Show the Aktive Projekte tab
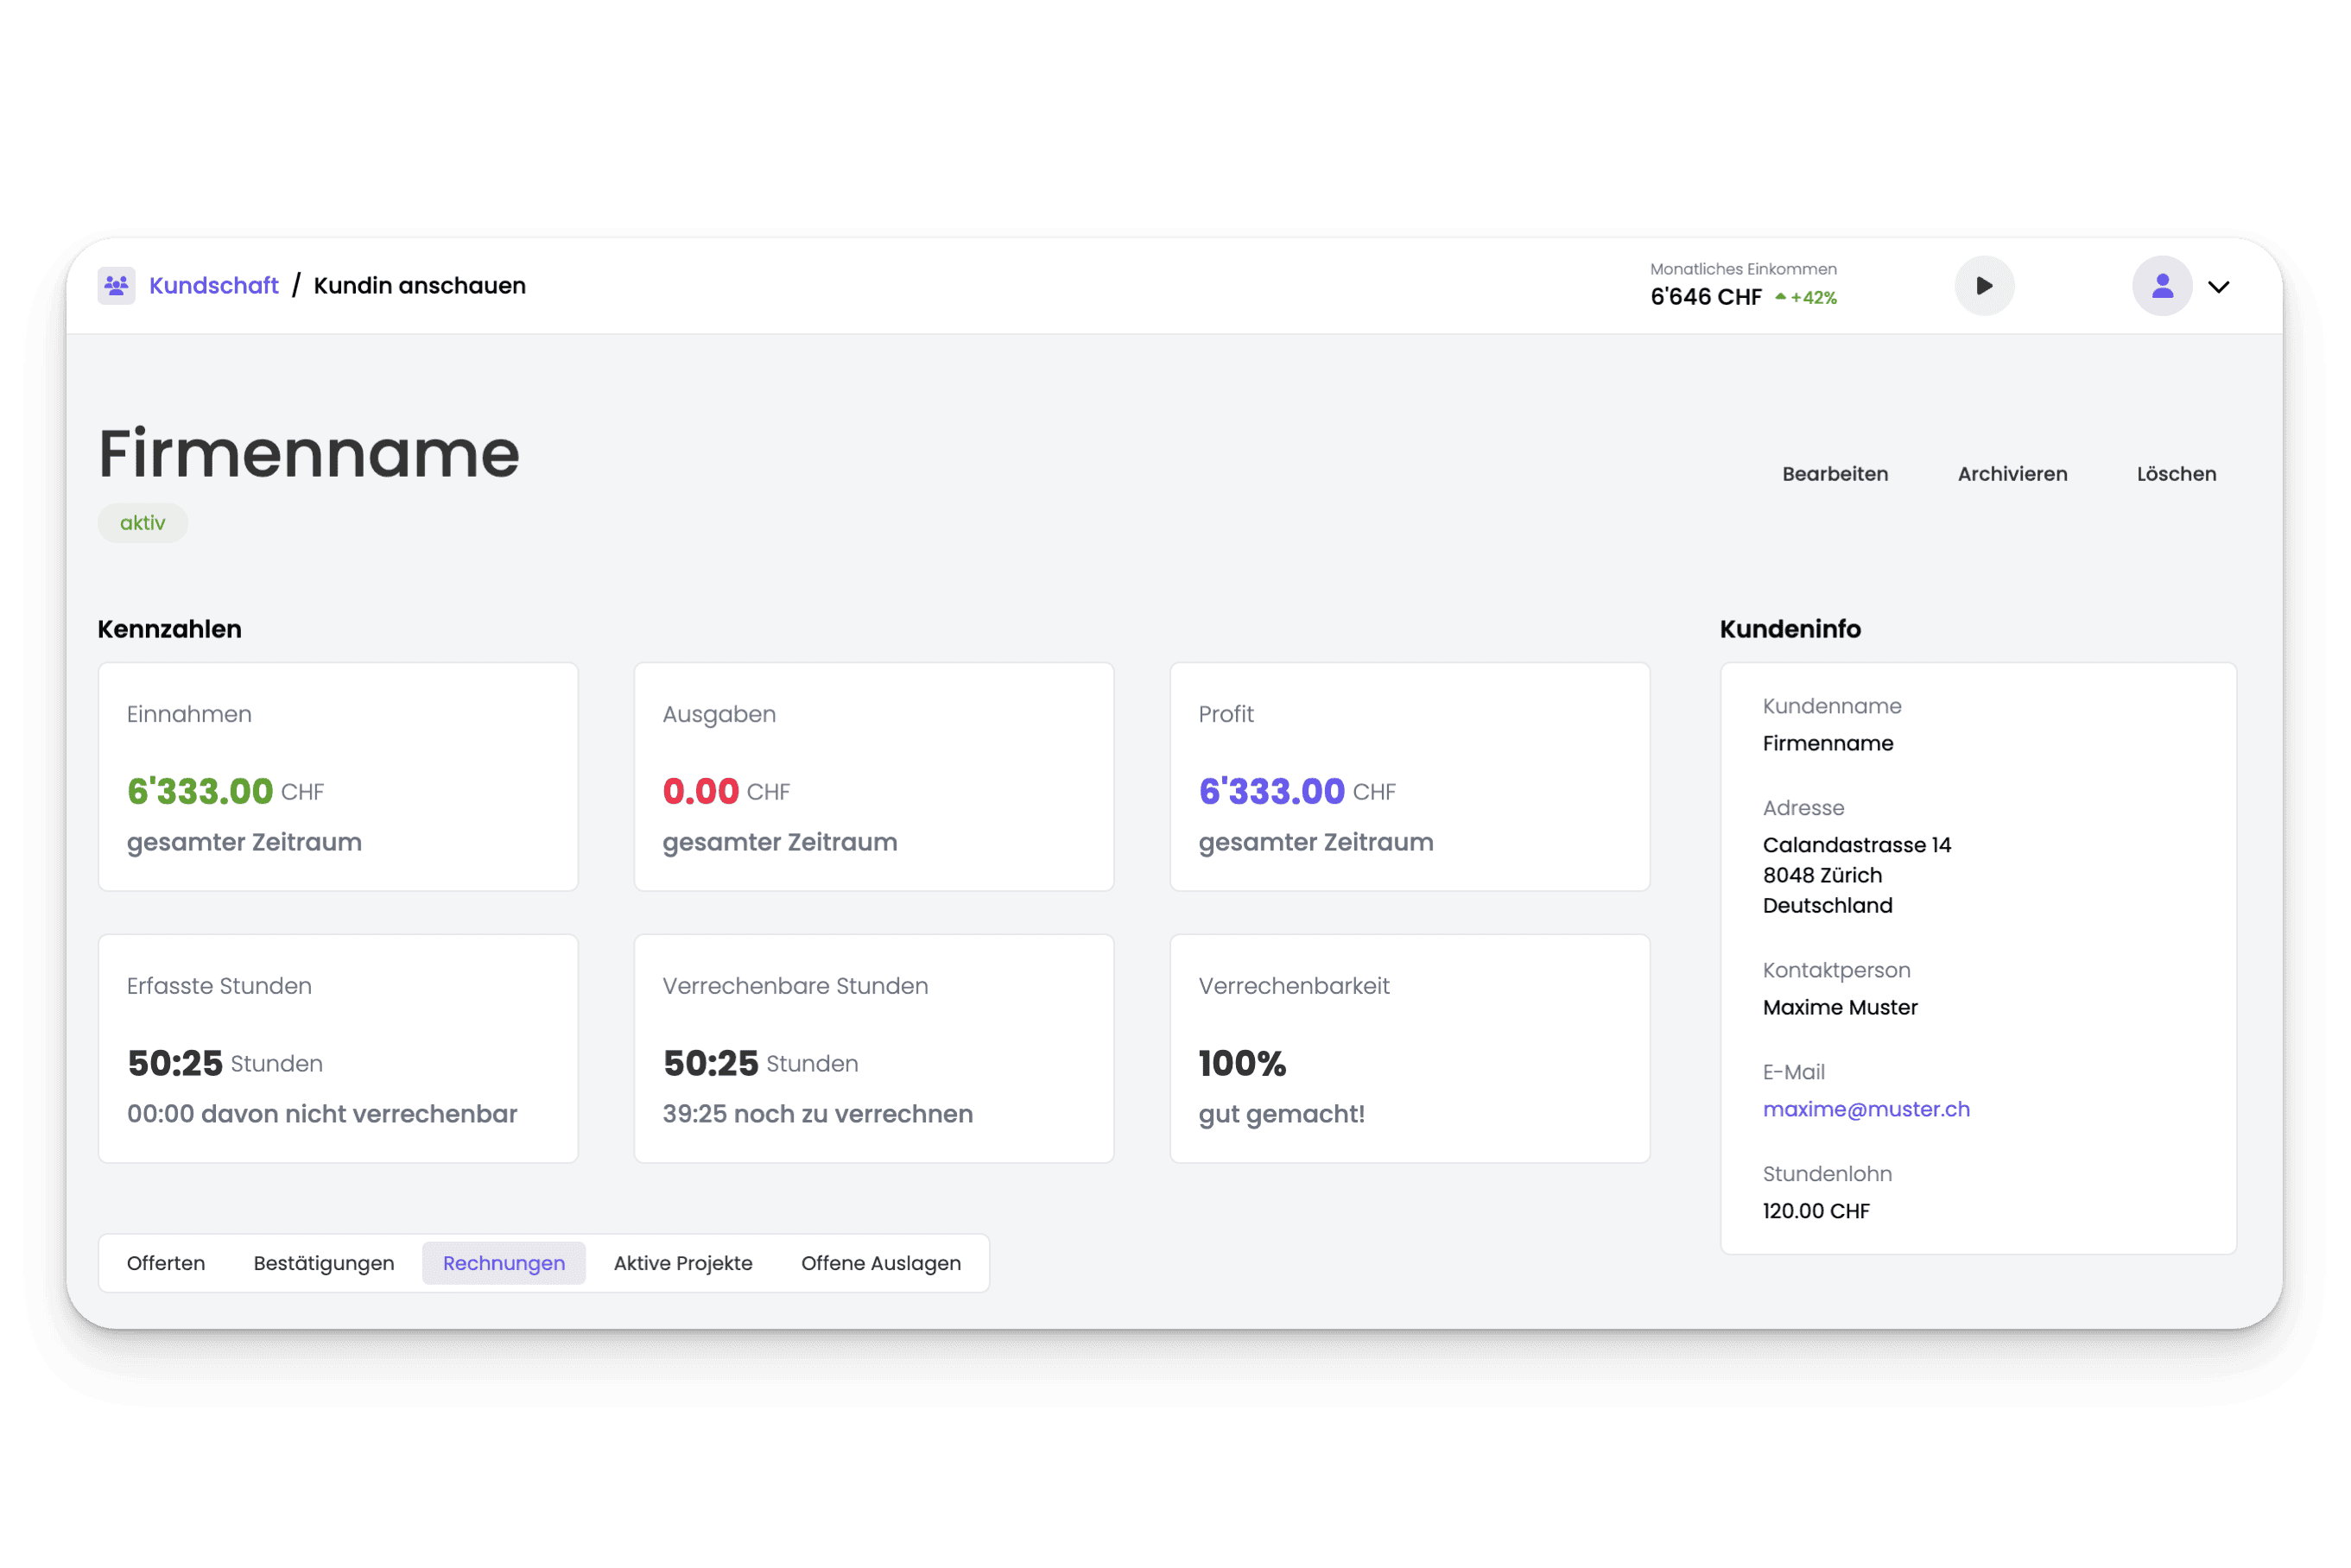2351x1568 pixels. point(683,1263)
